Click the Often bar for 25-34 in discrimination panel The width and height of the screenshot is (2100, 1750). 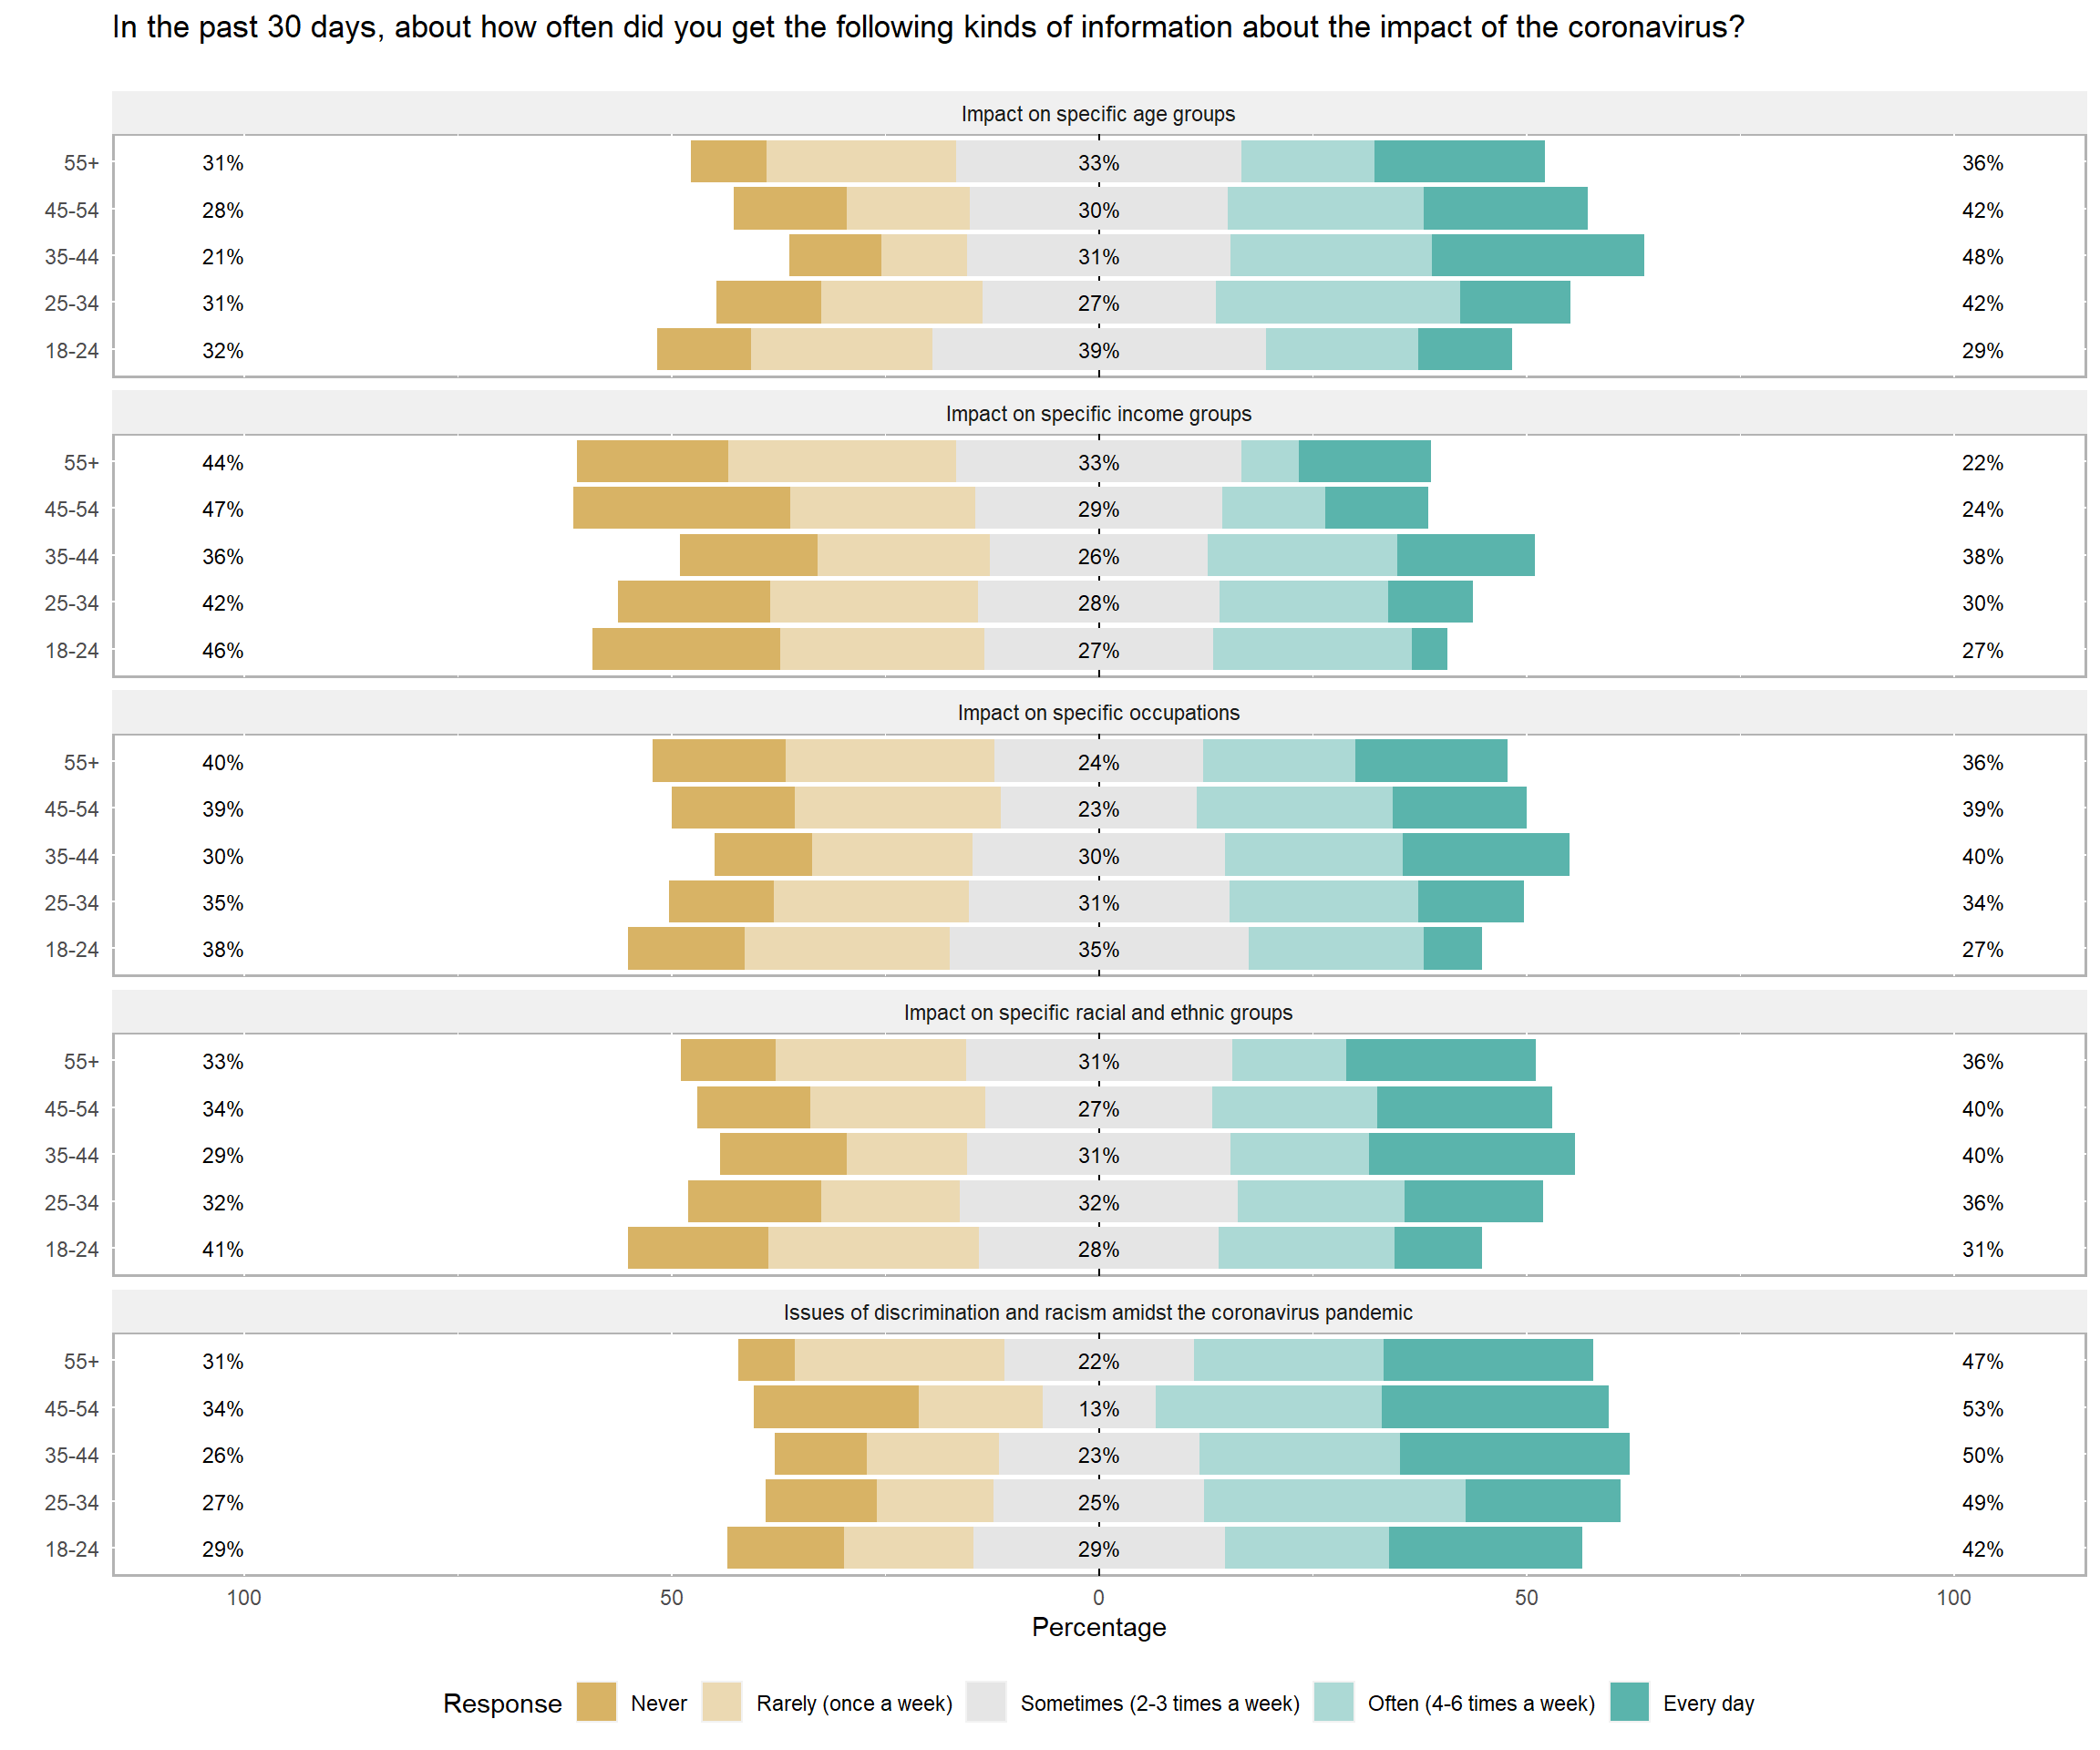click(1334, 1501)
